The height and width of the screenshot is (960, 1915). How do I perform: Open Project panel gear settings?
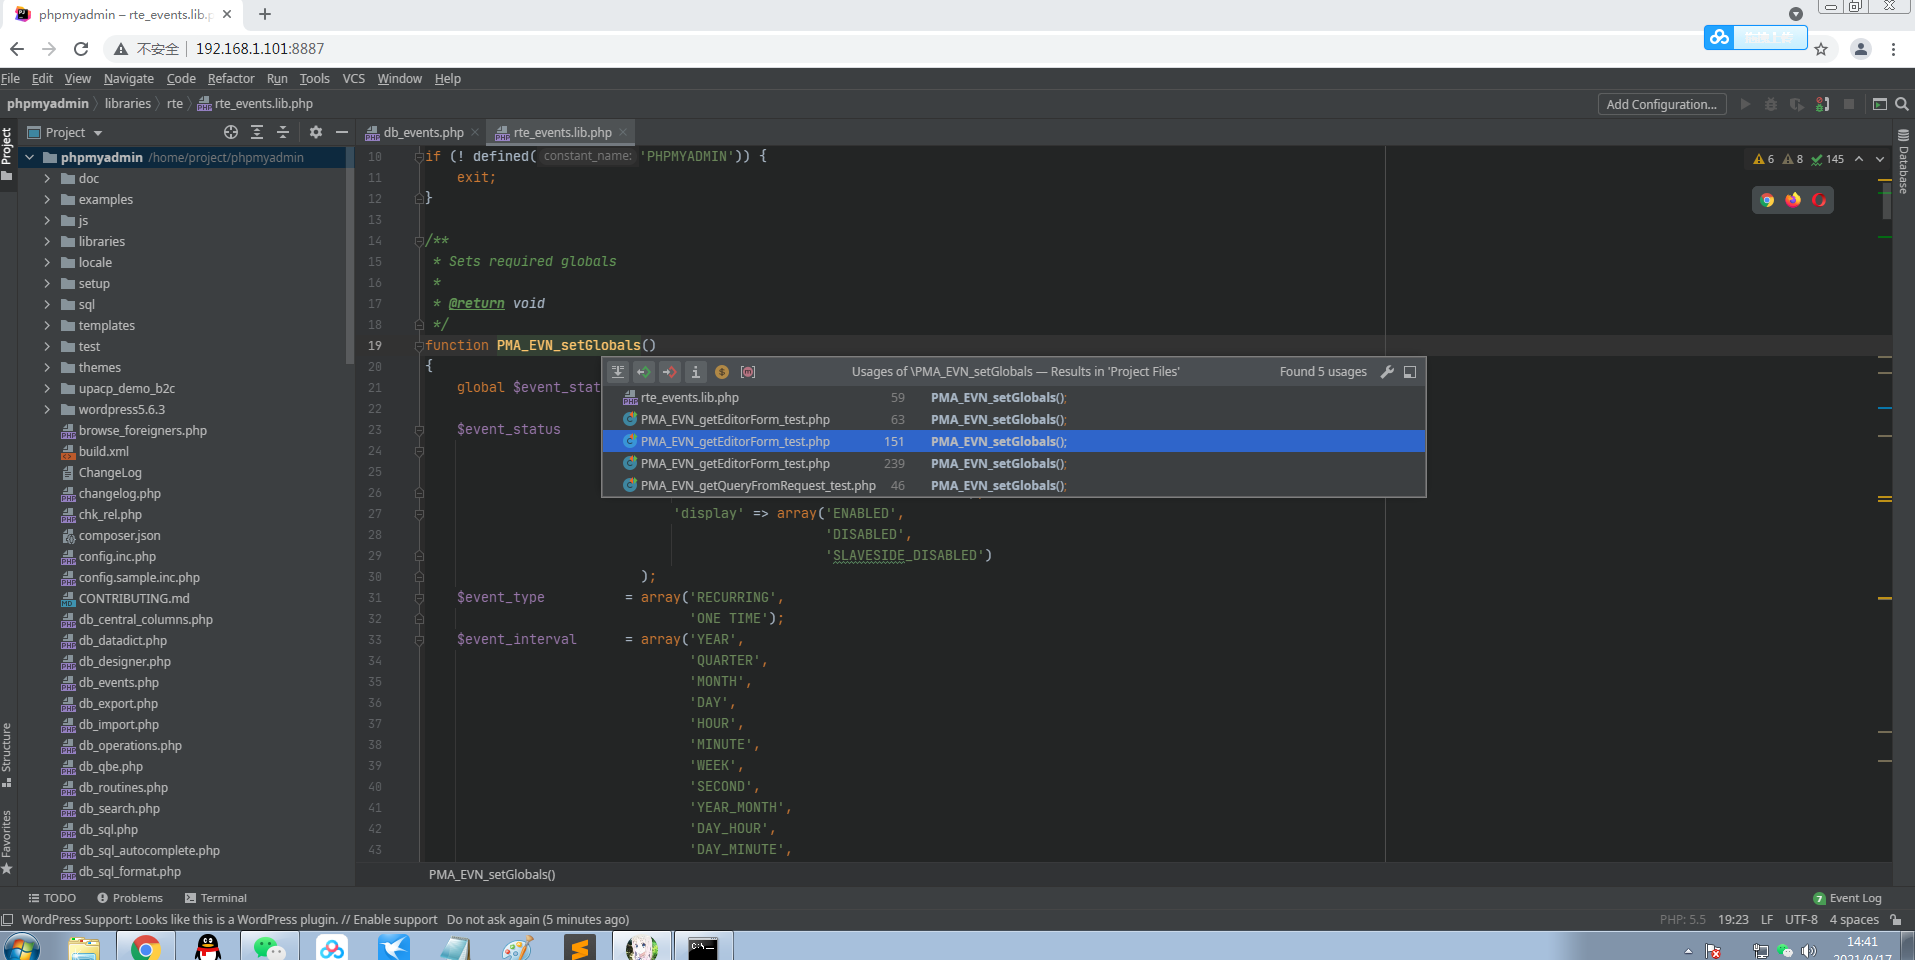[x=316, y=132]
